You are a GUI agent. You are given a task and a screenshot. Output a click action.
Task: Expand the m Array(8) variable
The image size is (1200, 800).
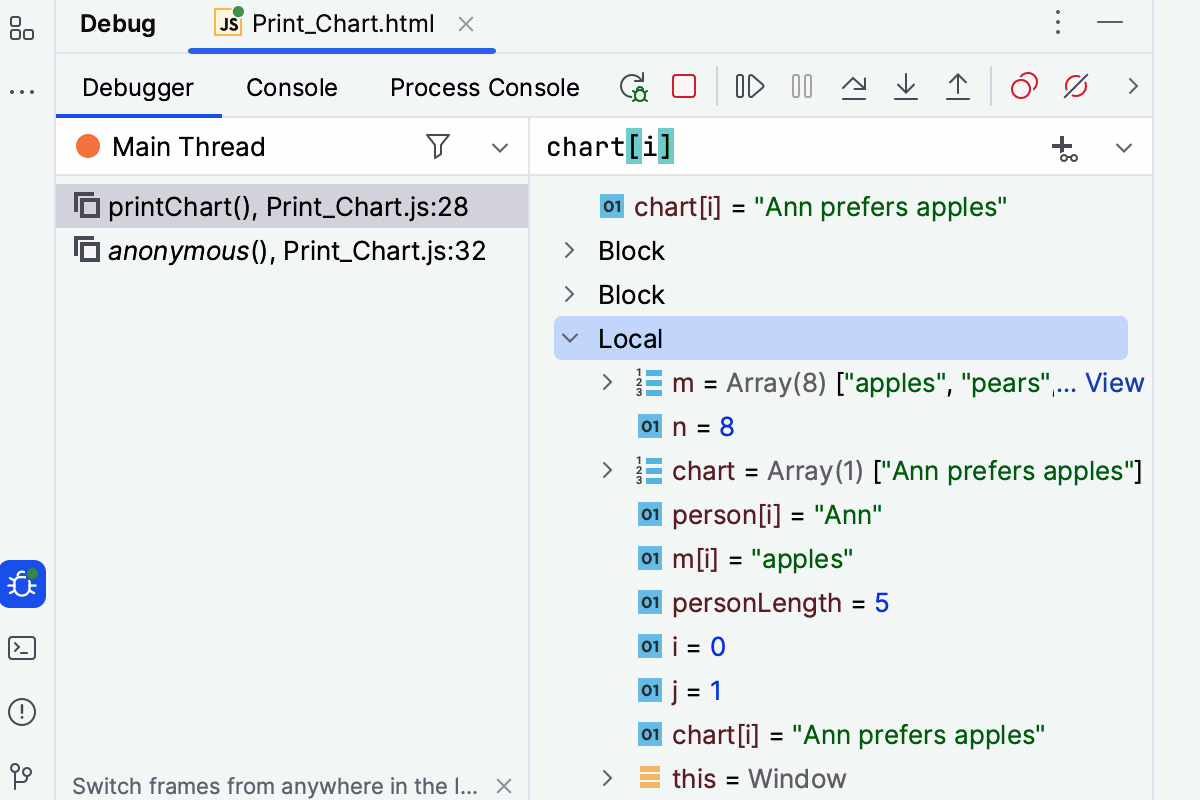pyautogui.click(x=607, y=382)
